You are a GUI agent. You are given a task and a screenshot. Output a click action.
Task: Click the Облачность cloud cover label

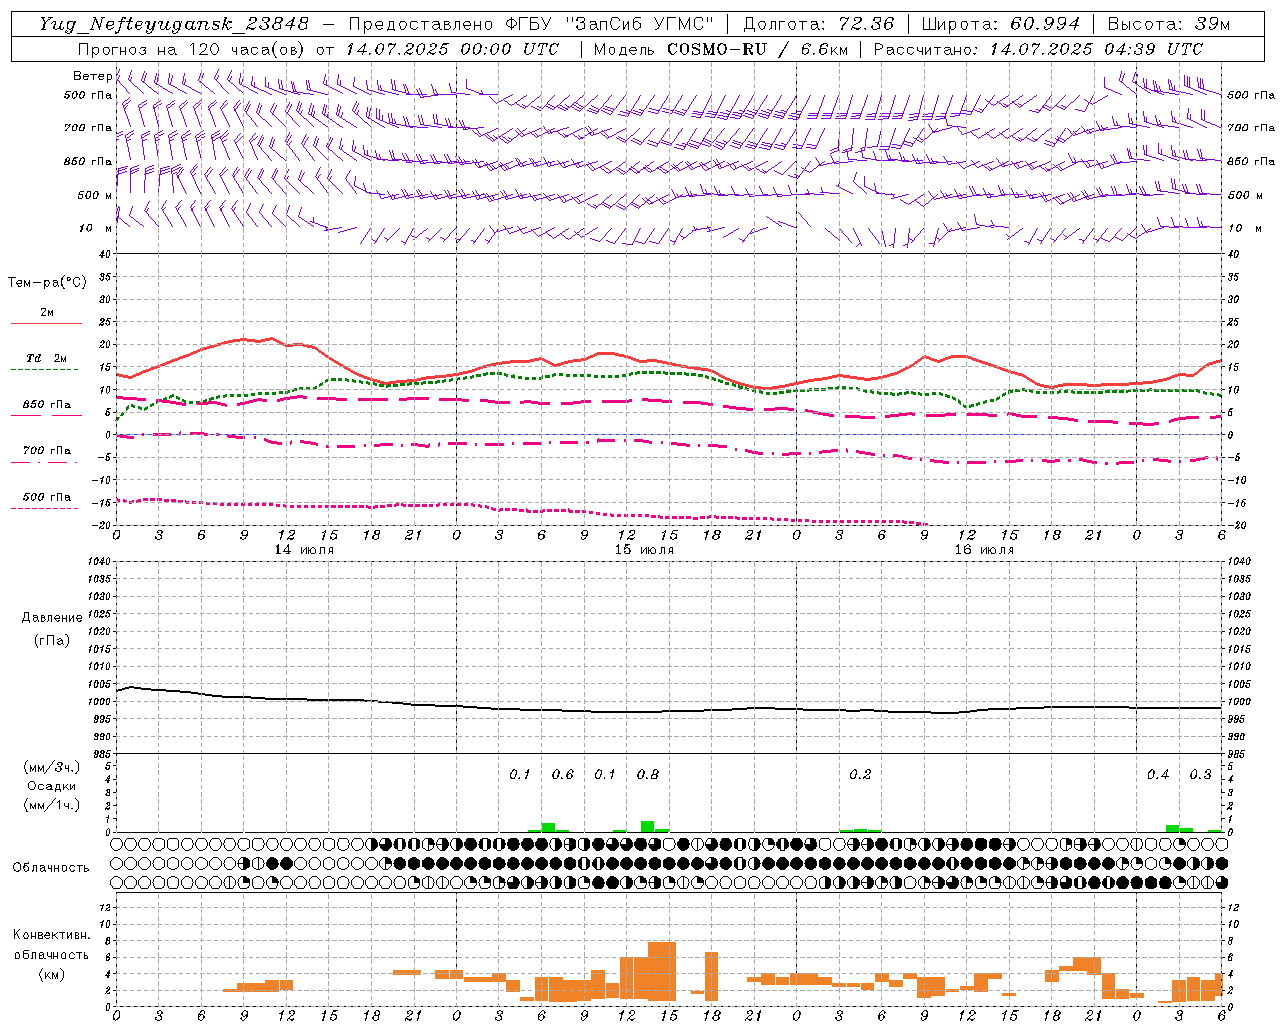pos(51,867)
